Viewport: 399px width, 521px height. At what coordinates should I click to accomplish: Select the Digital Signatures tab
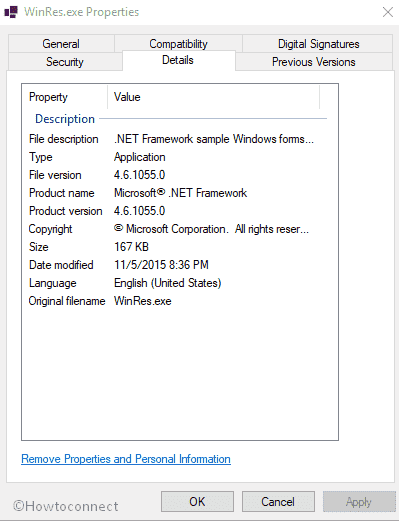318,44
